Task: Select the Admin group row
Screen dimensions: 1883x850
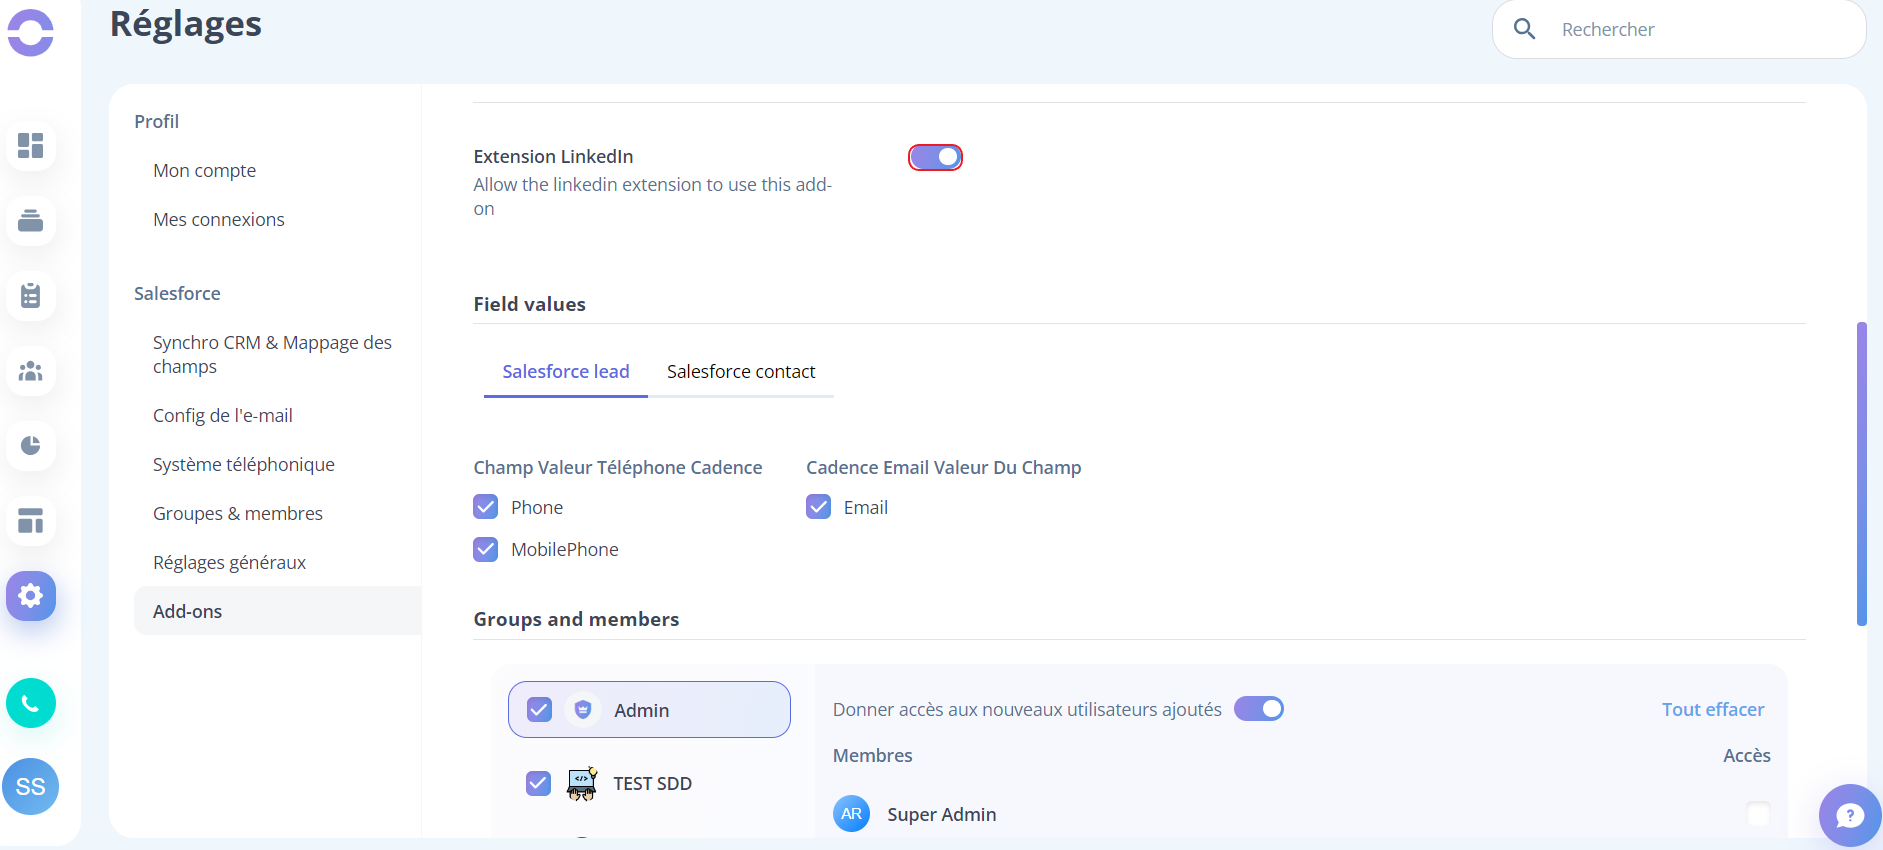Action: click(649, 710)
